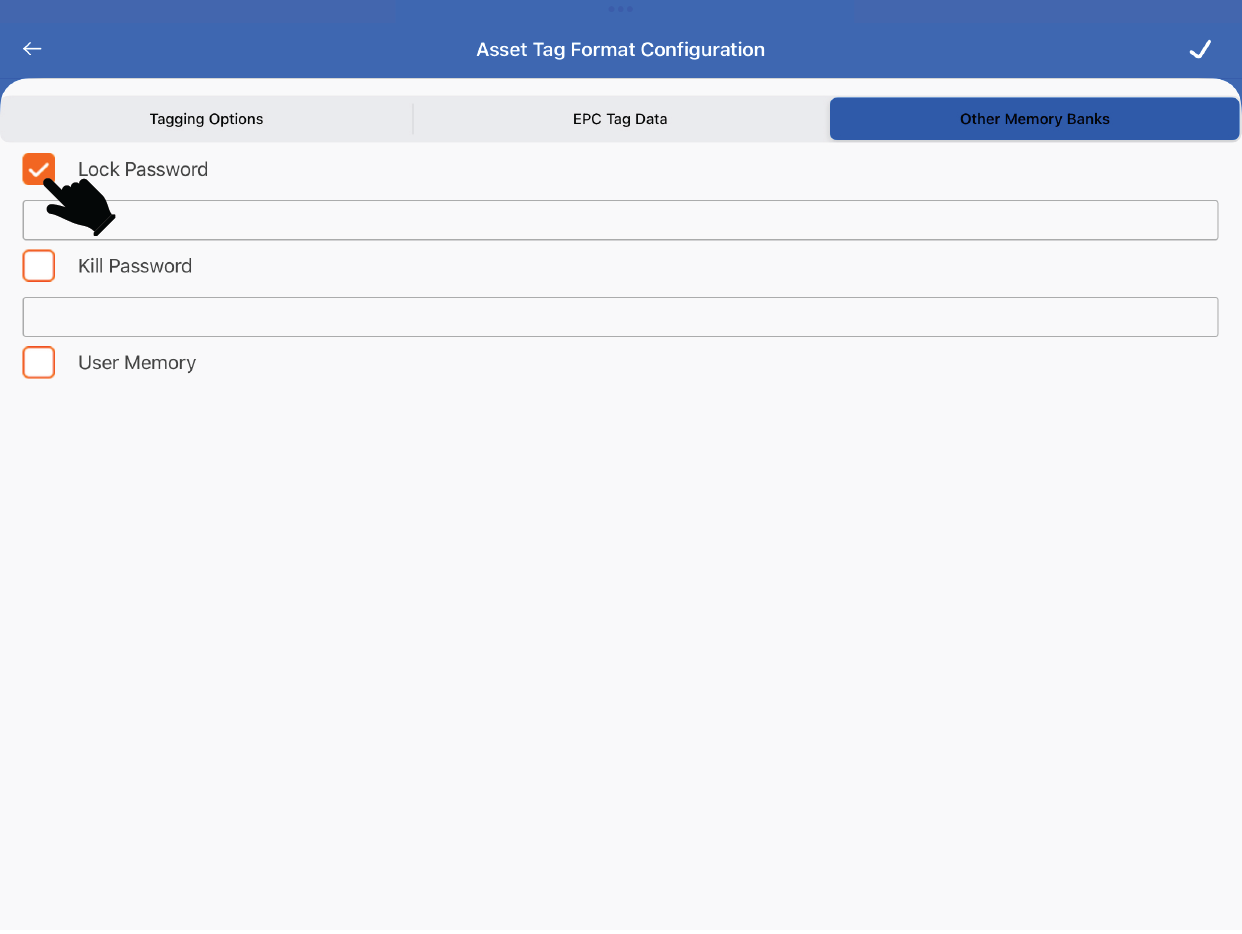1242x934 pixels.
Task: Tap the Lock Password label text
Action: point(143,170)
